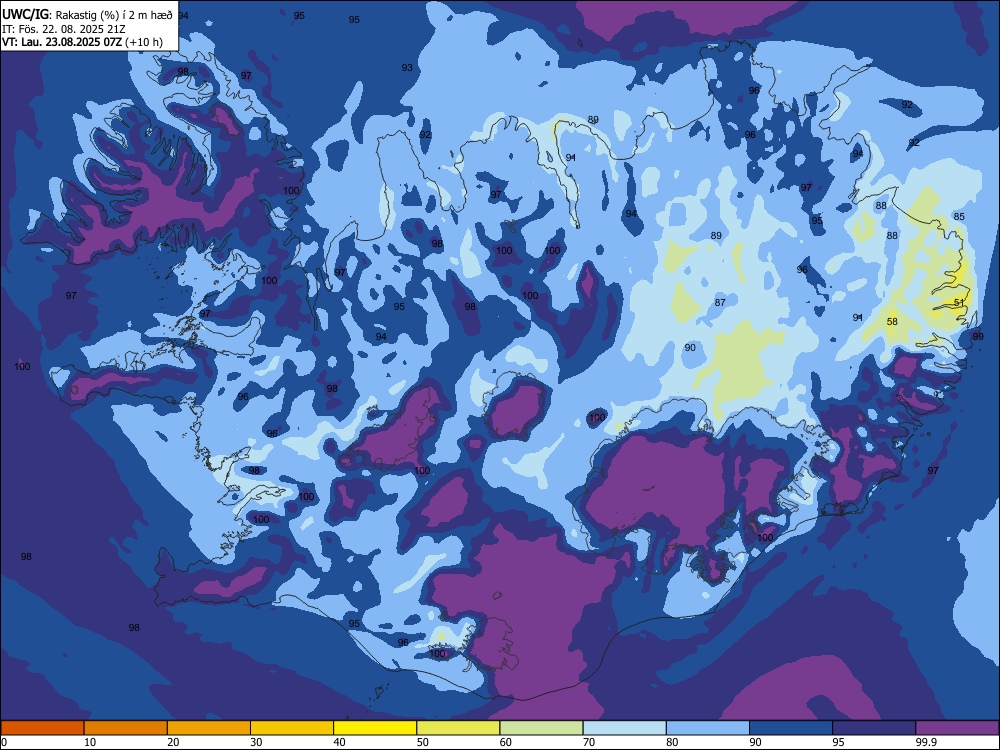Pick the dark navy 95–99.9 legend swatch

pyautogui.click(x=874, y=728)
